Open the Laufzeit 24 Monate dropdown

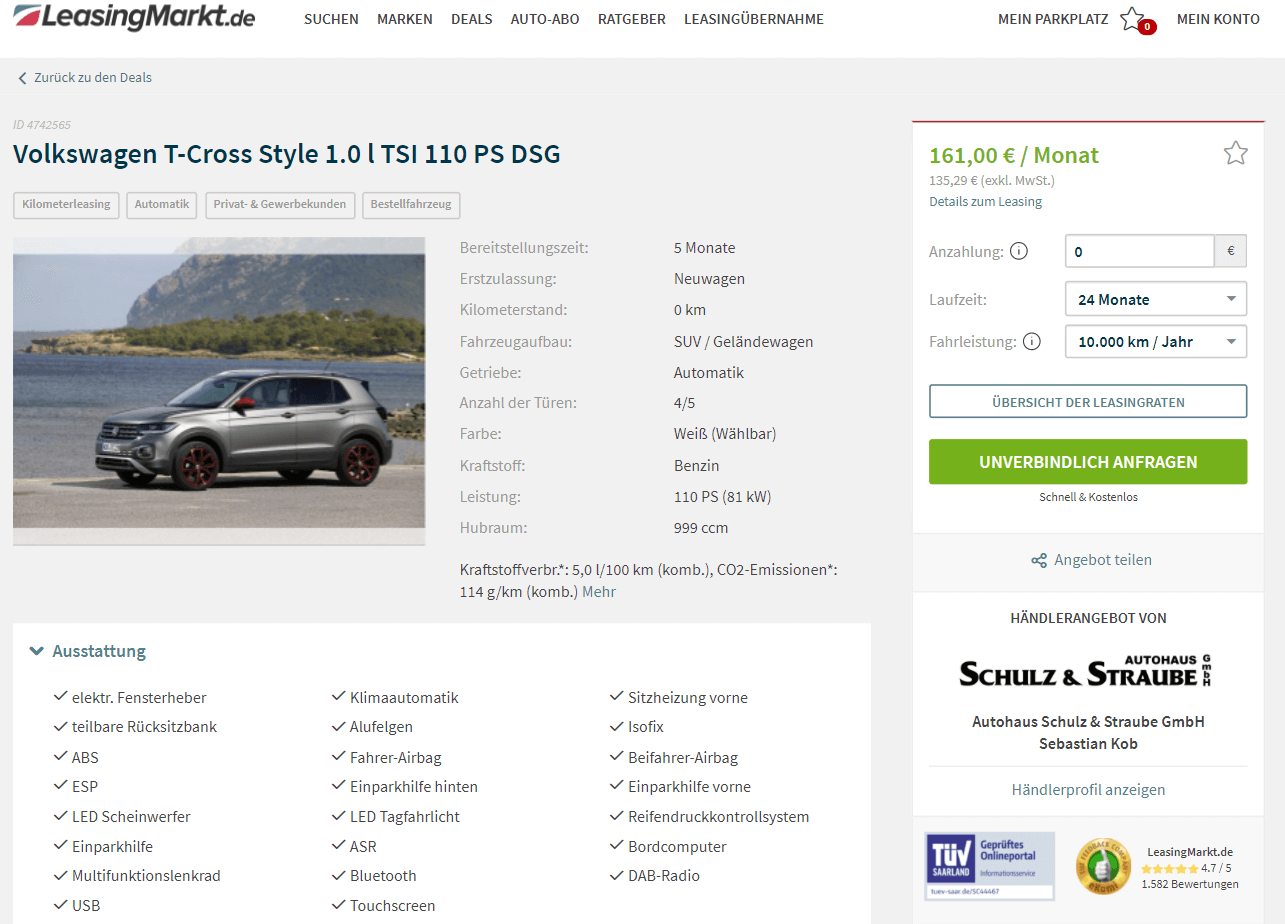(x=1156, y=299)
